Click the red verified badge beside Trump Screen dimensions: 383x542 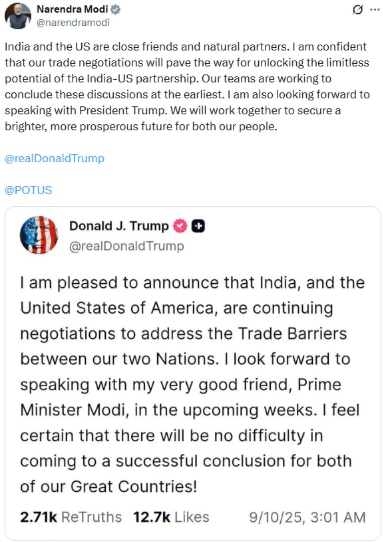[x=180, y=226]
